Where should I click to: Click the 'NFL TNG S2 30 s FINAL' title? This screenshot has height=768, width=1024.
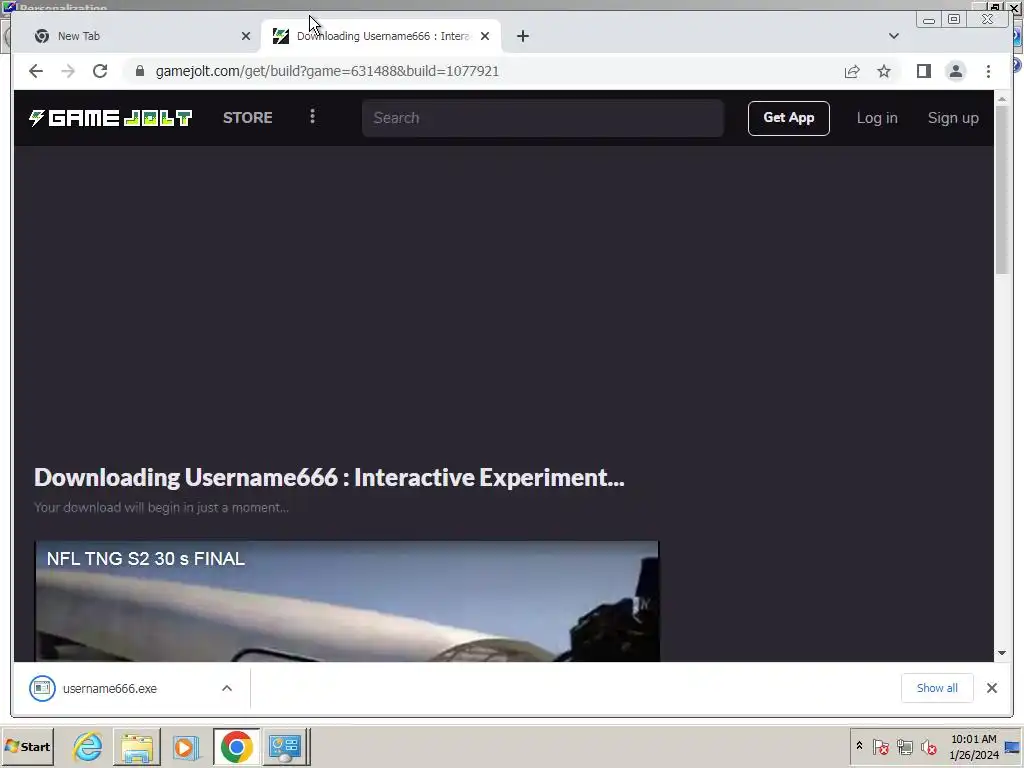pos(146,559)
